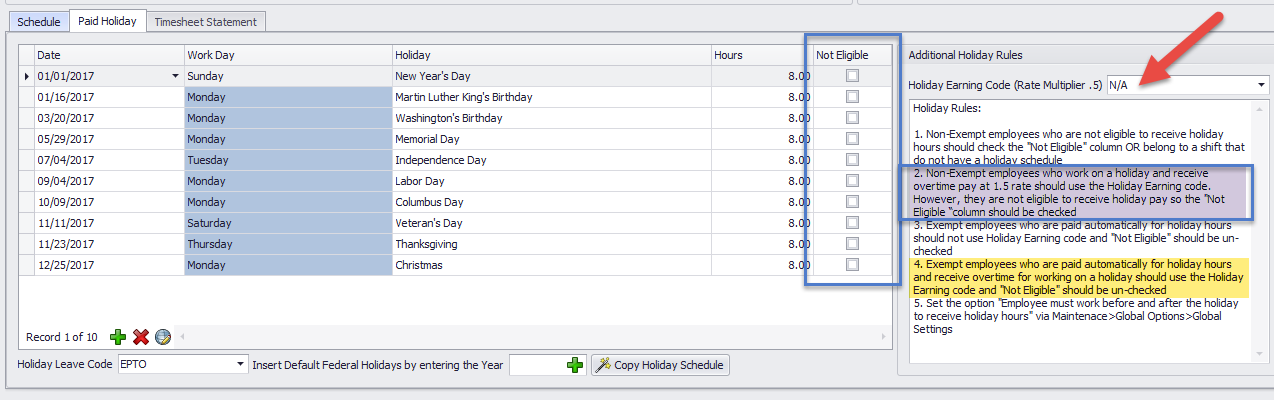The width and height of the screenshot is (1274, 400).
Task: Sort by the Holiday column header
Action: point(550,55)
